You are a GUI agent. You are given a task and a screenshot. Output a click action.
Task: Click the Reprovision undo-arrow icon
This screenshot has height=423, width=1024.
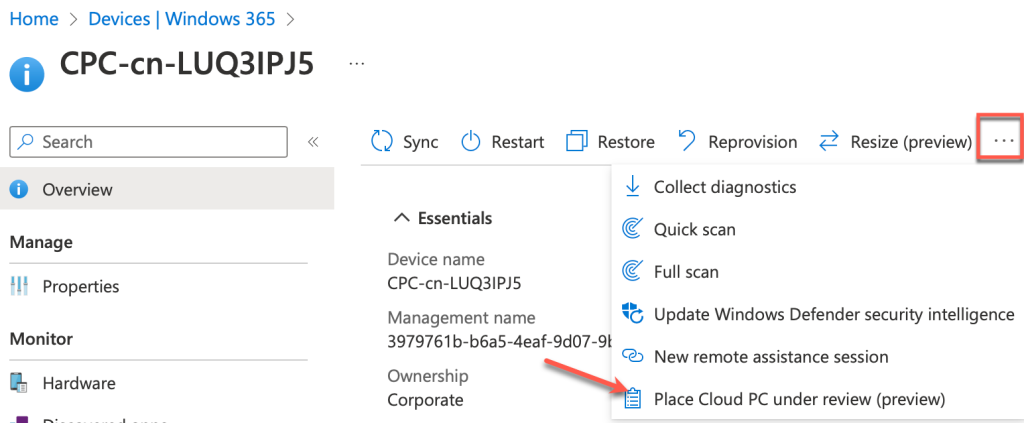click(687, 141)
